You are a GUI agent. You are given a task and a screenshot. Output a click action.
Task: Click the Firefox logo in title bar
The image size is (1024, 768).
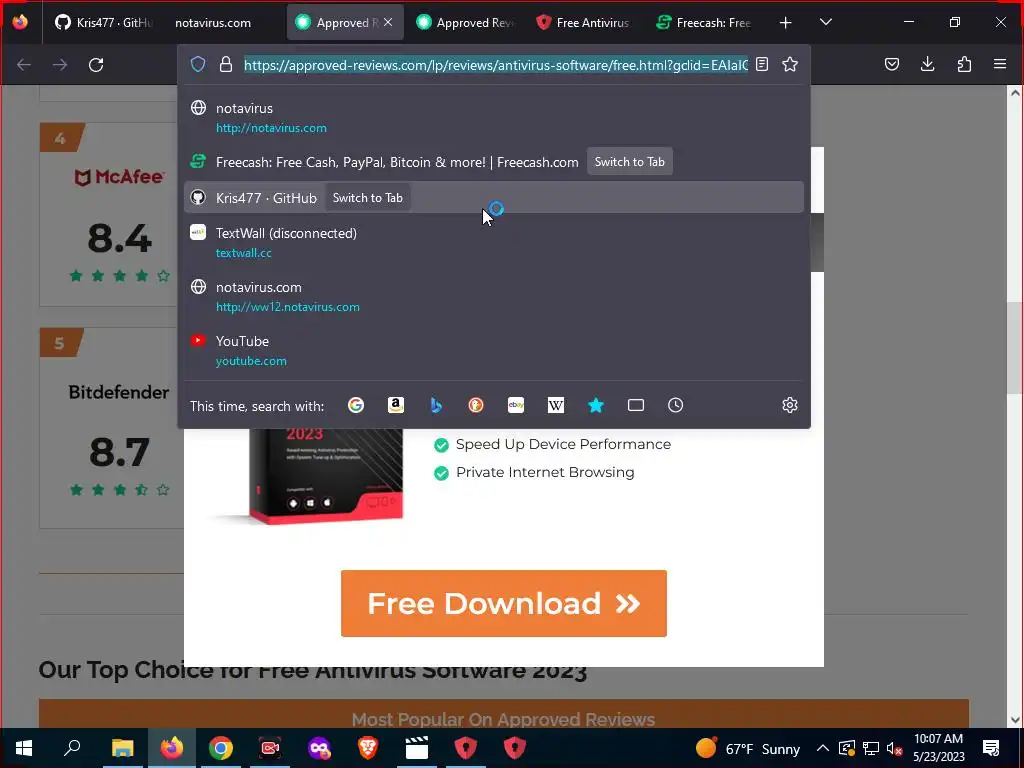click(20, 22)
